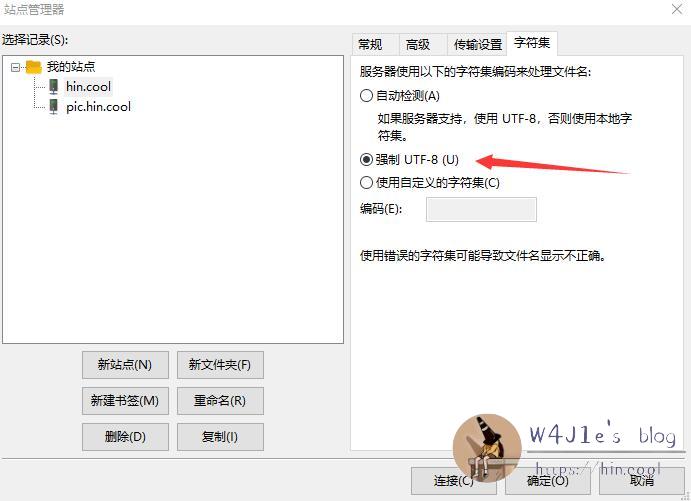
Task: Click the hin.cool server icon
Action: (53, 86)
